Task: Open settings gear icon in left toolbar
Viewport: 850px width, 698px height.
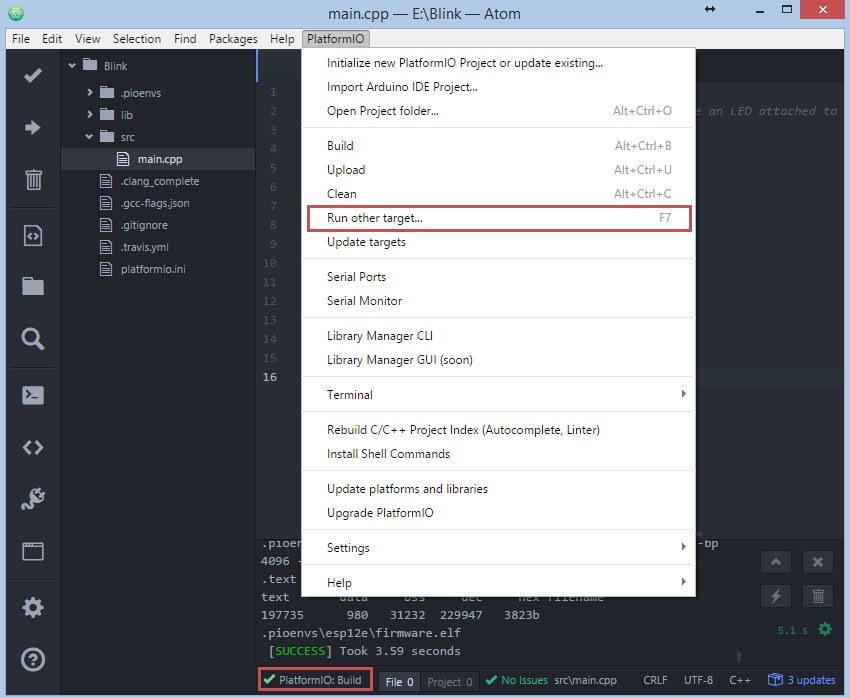Action: point(33,607)
